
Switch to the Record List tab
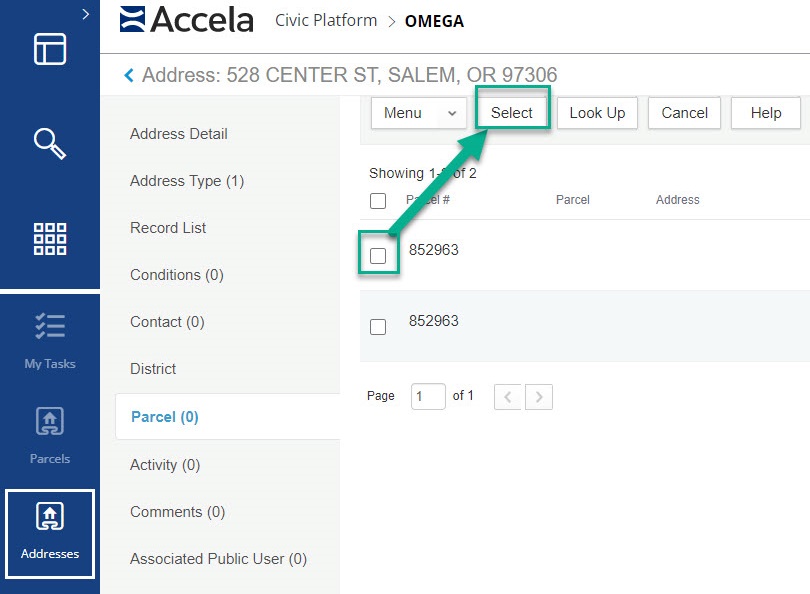(x=168, y=228)
